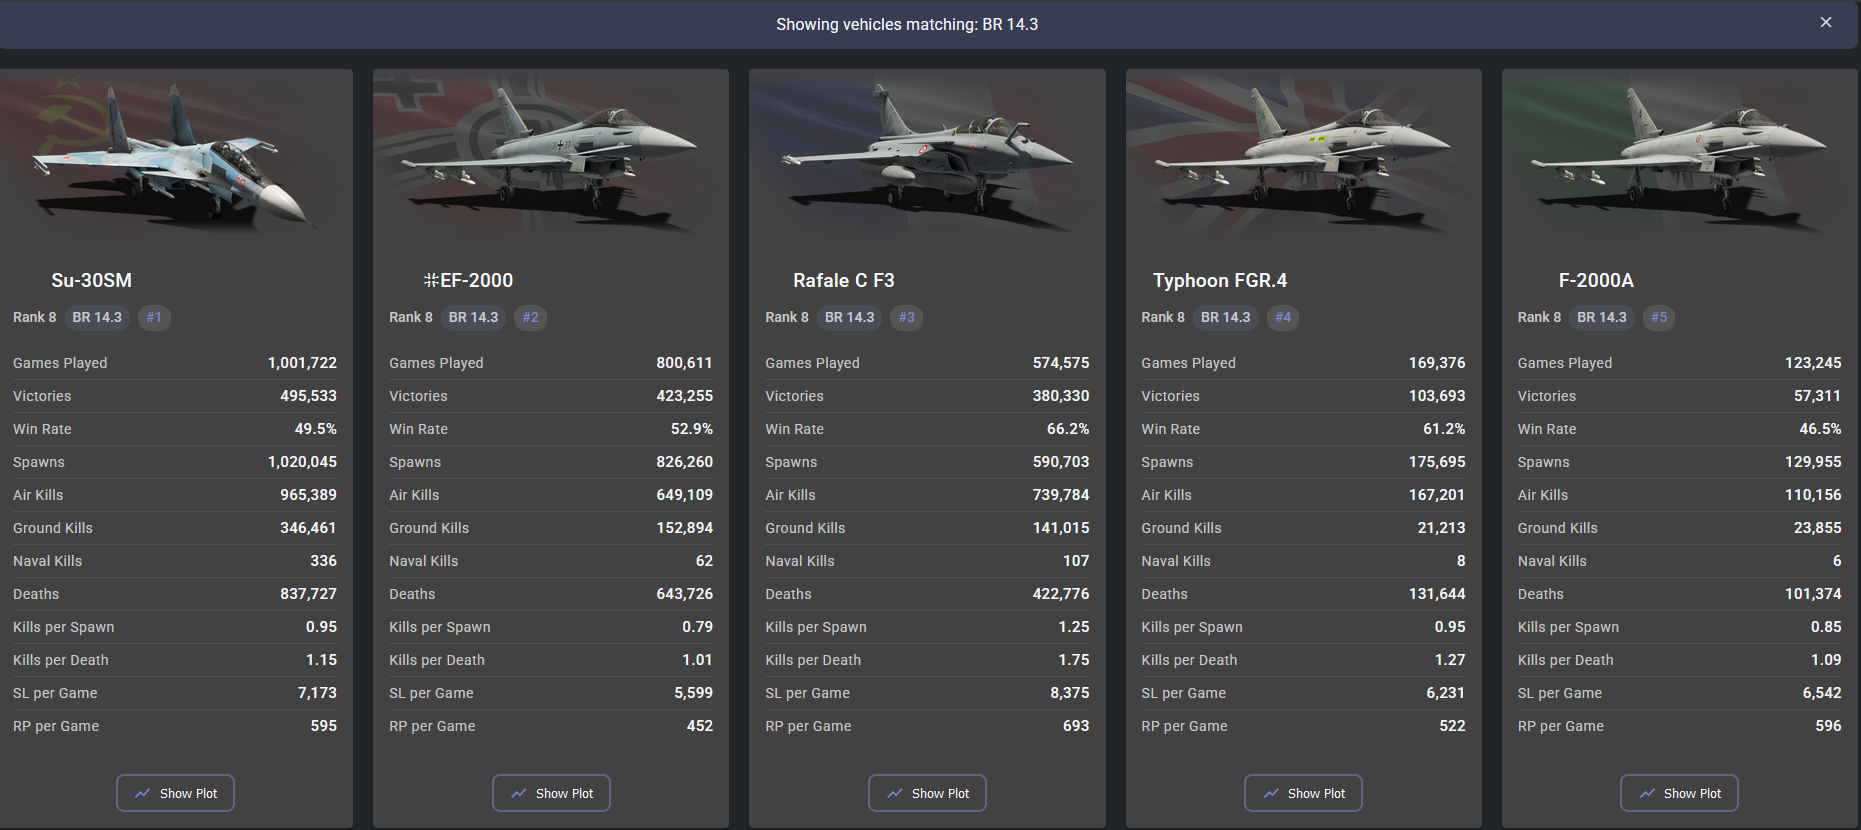Click the BR 14.3 badge on Typhoon FGR.4

point(1225,317)
